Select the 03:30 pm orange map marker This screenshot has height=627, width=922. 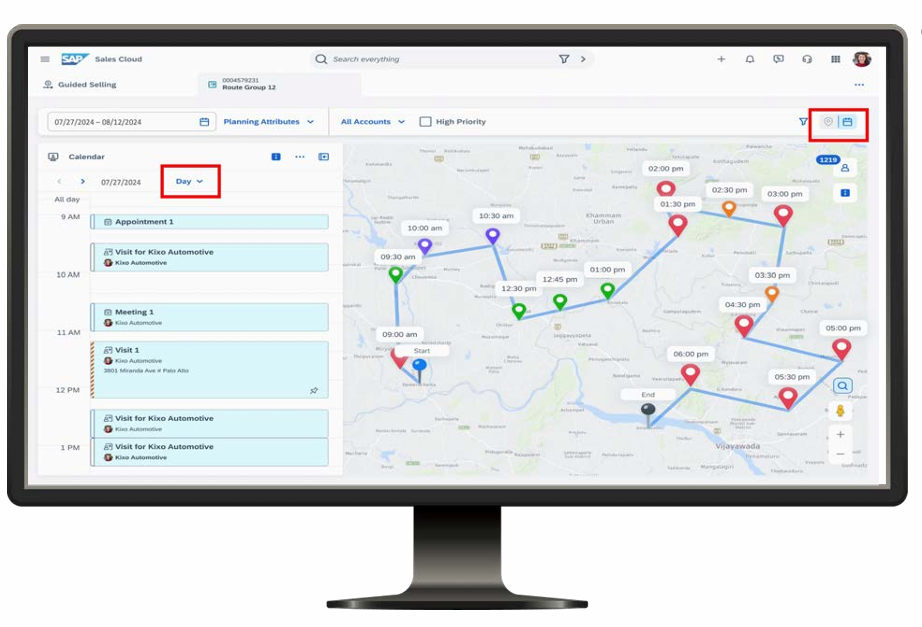coord(771,294)
